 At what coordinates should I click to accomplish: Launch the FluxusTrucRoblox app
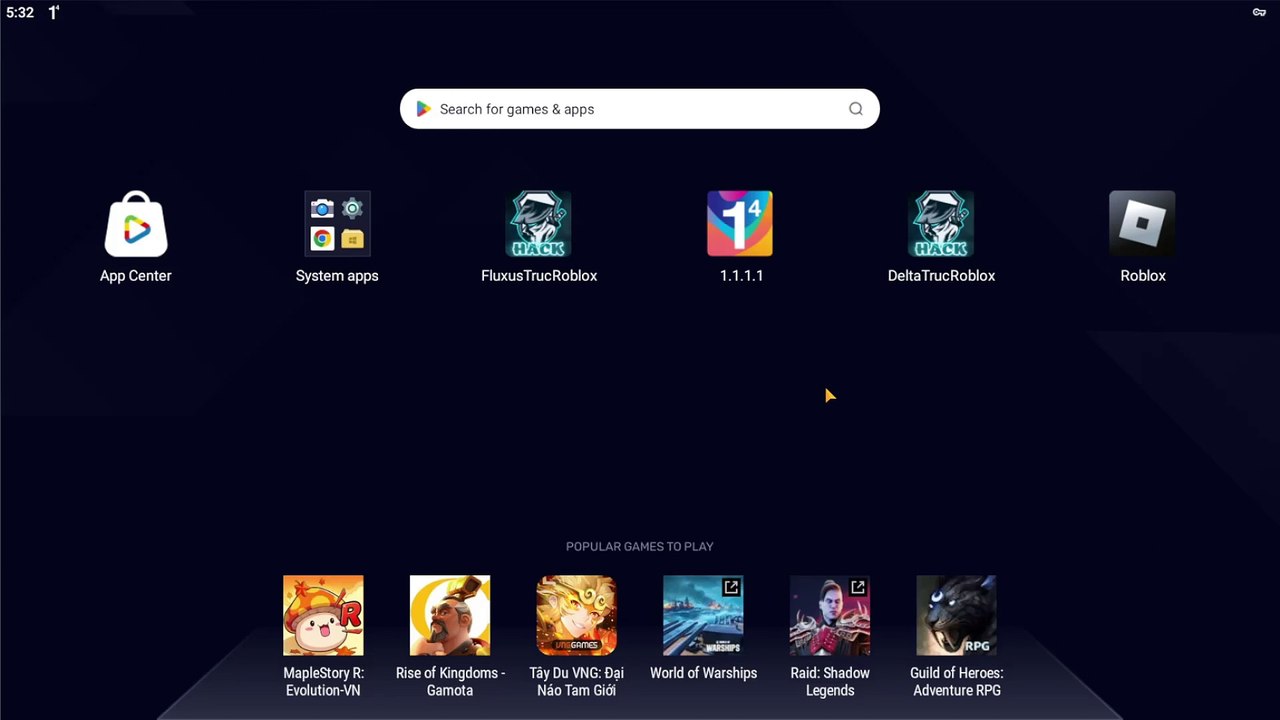[538, 225]
